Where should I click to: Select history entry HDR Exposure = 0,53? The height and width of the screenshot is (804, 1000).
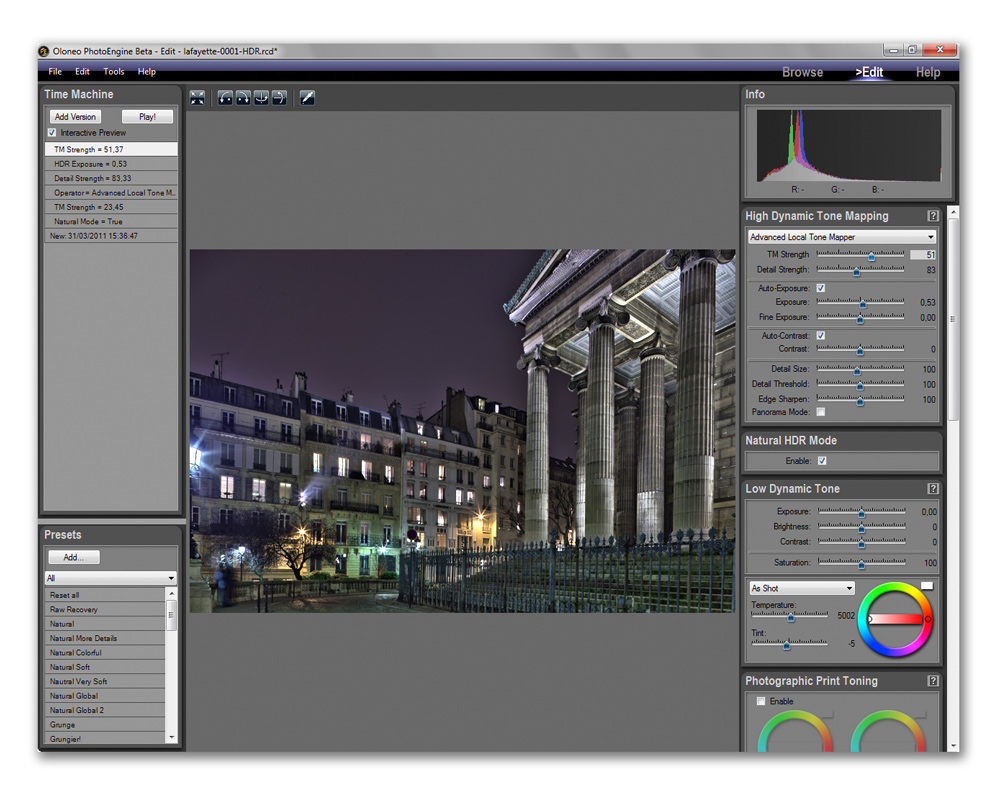(111, 164)
